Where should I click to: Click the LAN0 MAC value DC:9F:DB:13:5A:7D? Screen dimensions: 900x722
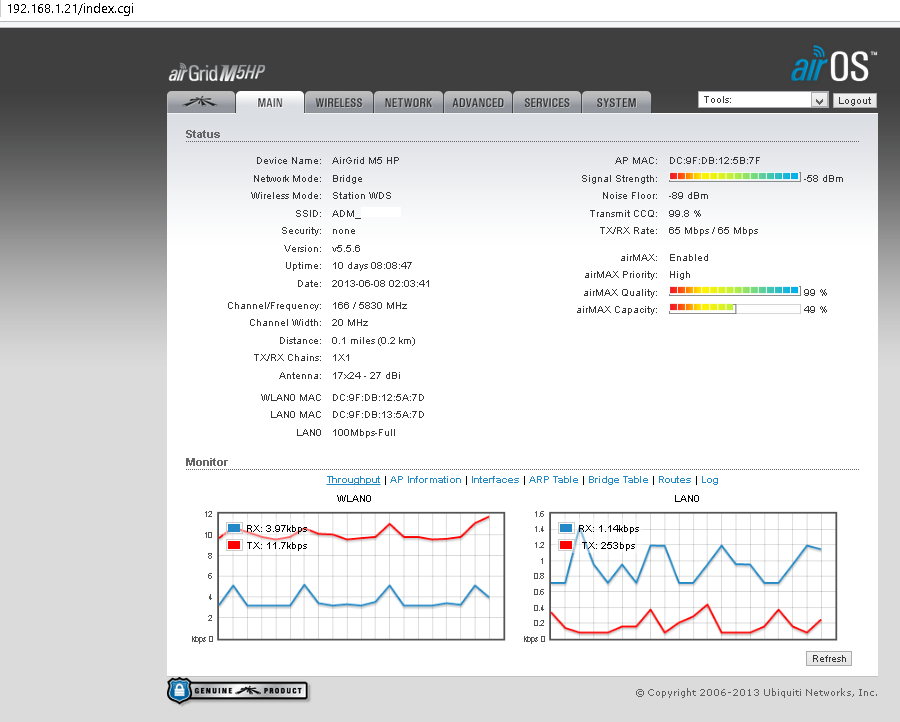click(378, 414)
